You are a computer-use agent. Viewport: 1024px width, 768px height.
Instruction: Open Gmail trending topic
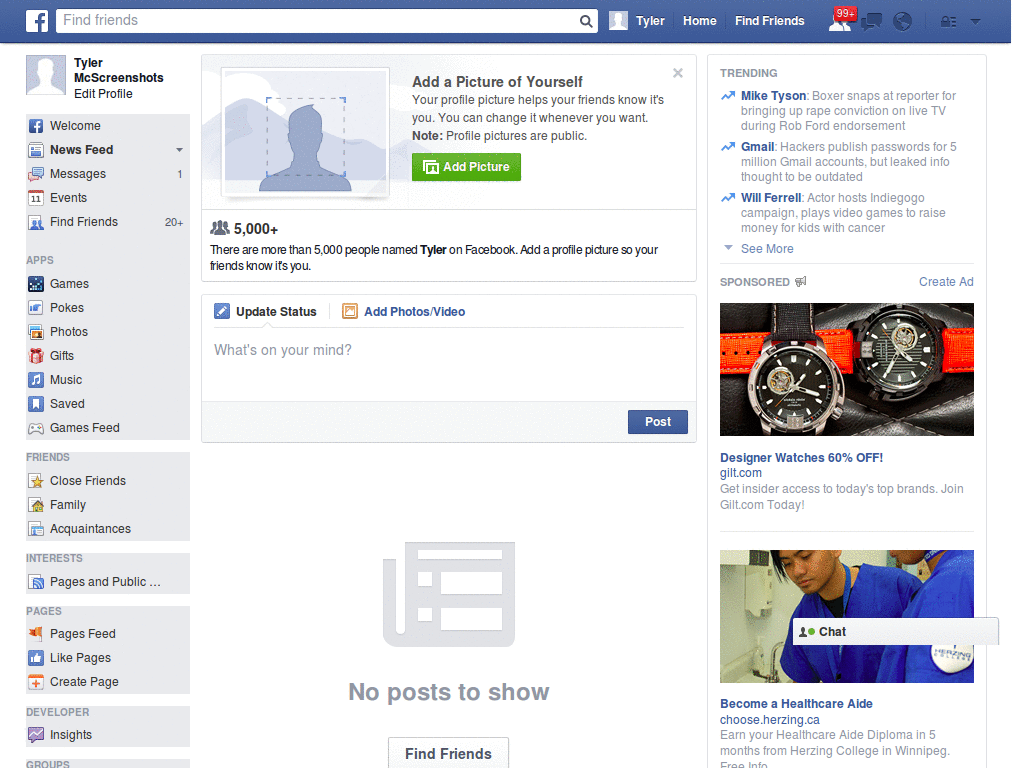[758, 147]
